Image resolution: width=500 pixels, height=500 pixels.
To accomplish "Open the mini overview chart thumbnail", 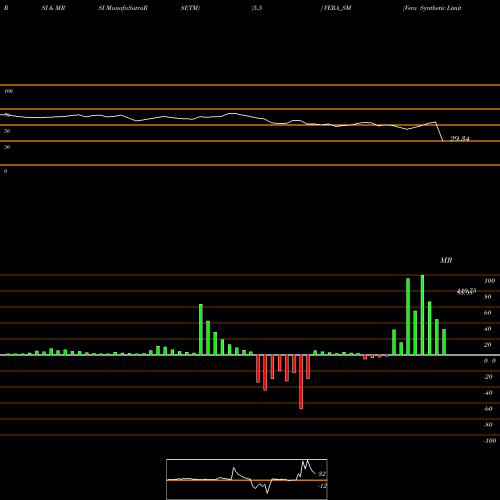I will (x=247, y=479).
